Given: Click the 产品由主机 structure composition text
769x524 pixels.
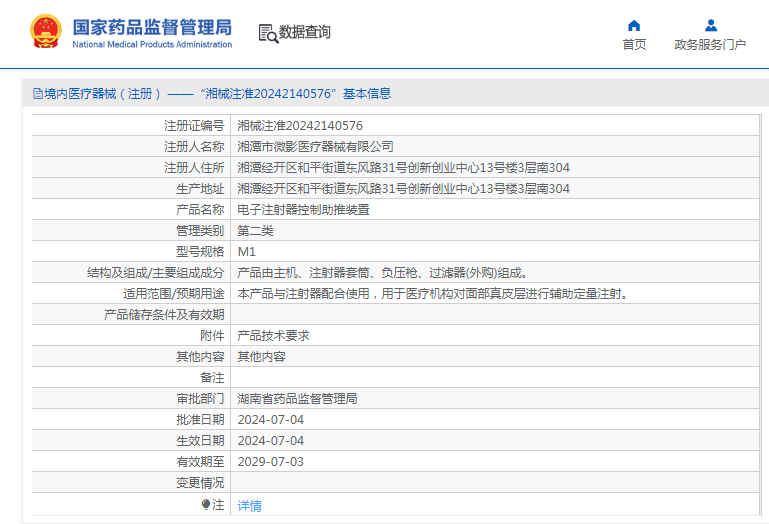Looking at the screenshot, I should (x=383, y=273).
